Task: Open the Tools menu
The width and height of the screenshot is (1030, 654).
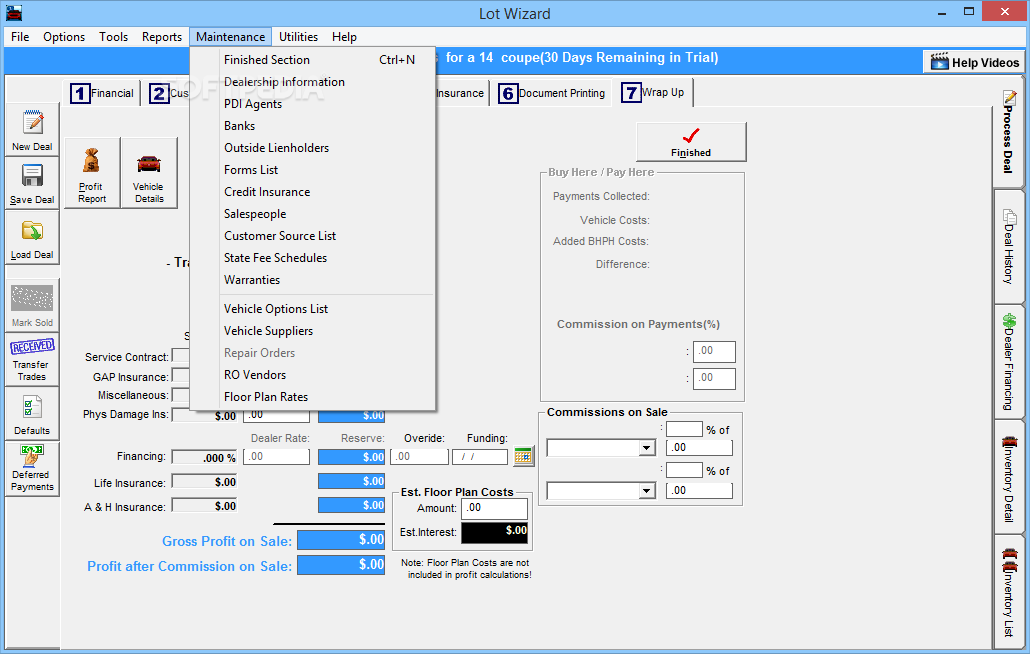Action: [x=113, y=37]
